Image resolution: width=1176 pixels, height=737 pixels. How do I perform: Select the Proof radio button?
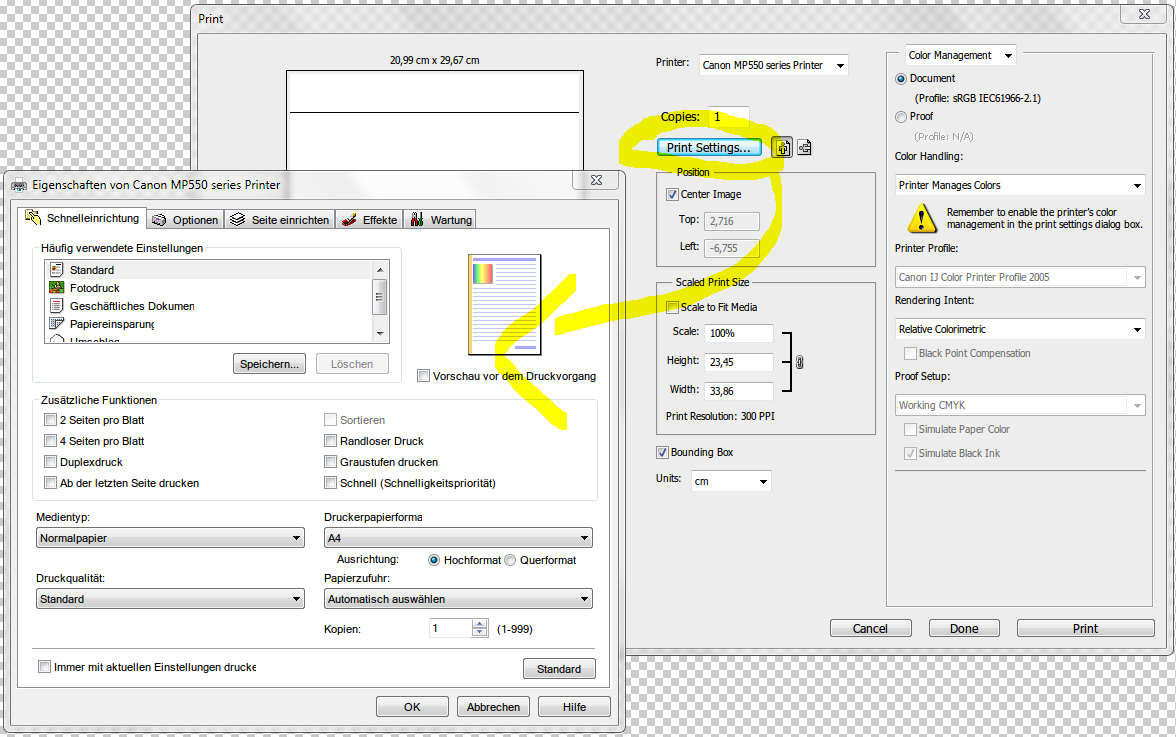click(901, 117)
